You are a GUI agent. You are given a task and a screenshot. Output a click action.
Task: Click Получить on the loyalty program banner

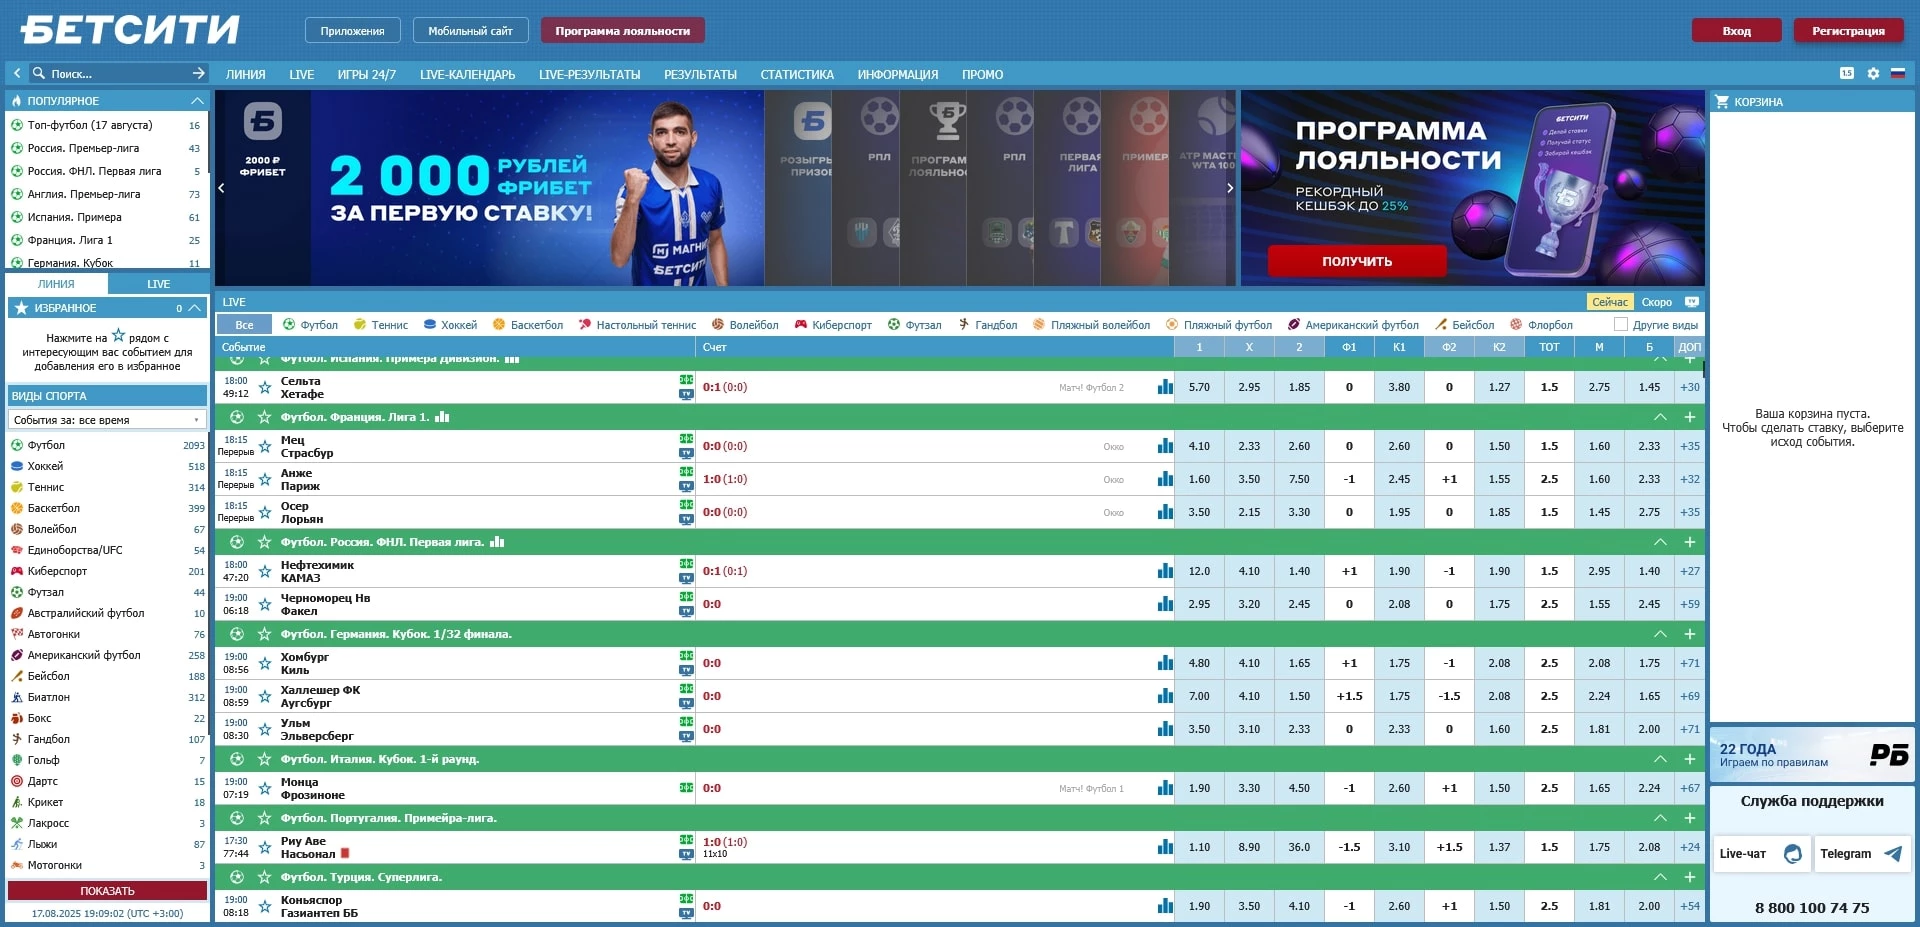(x=1356, y=261)
